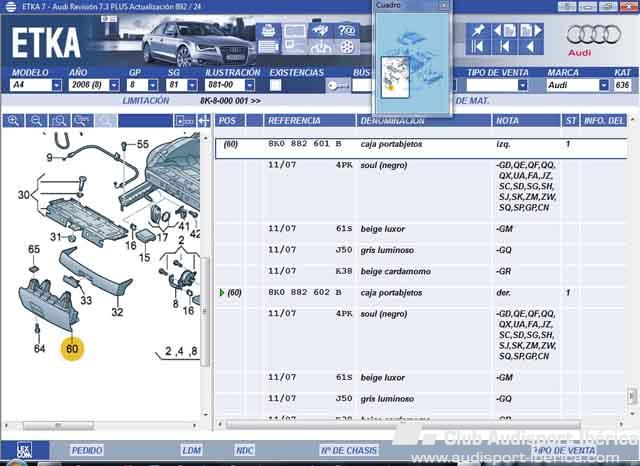This screenshot has width=640, height=466.
Task: Click the Nº DE CHASIS tab
Action: pos(349,450)
